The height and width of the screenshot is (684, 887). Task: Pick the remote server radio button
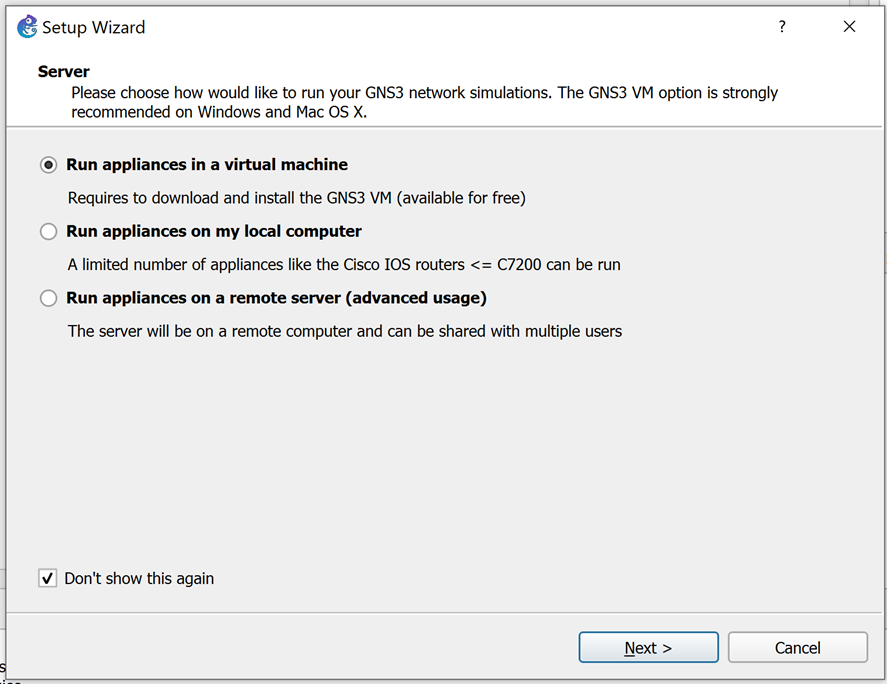49,298
